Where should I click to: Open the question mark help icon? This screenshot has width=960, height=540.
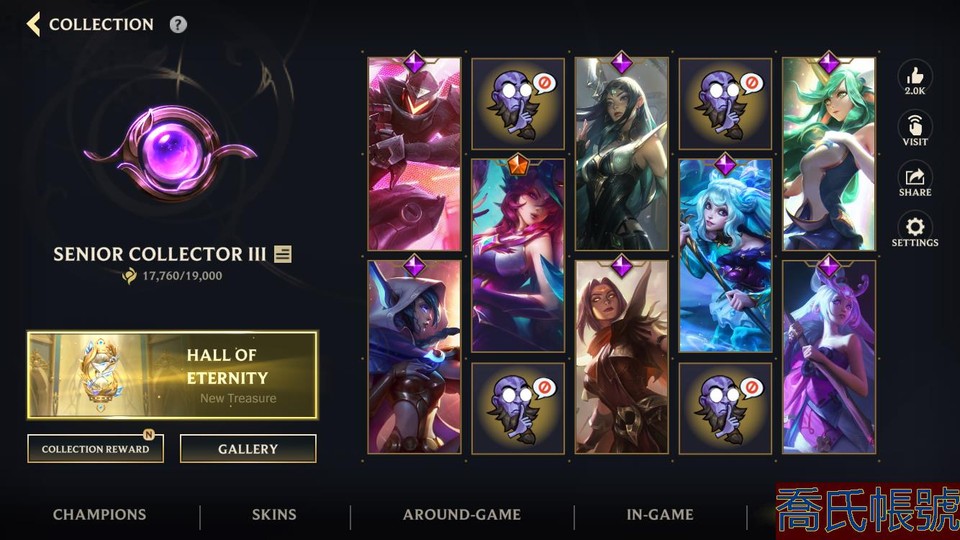tap(178, 24)
